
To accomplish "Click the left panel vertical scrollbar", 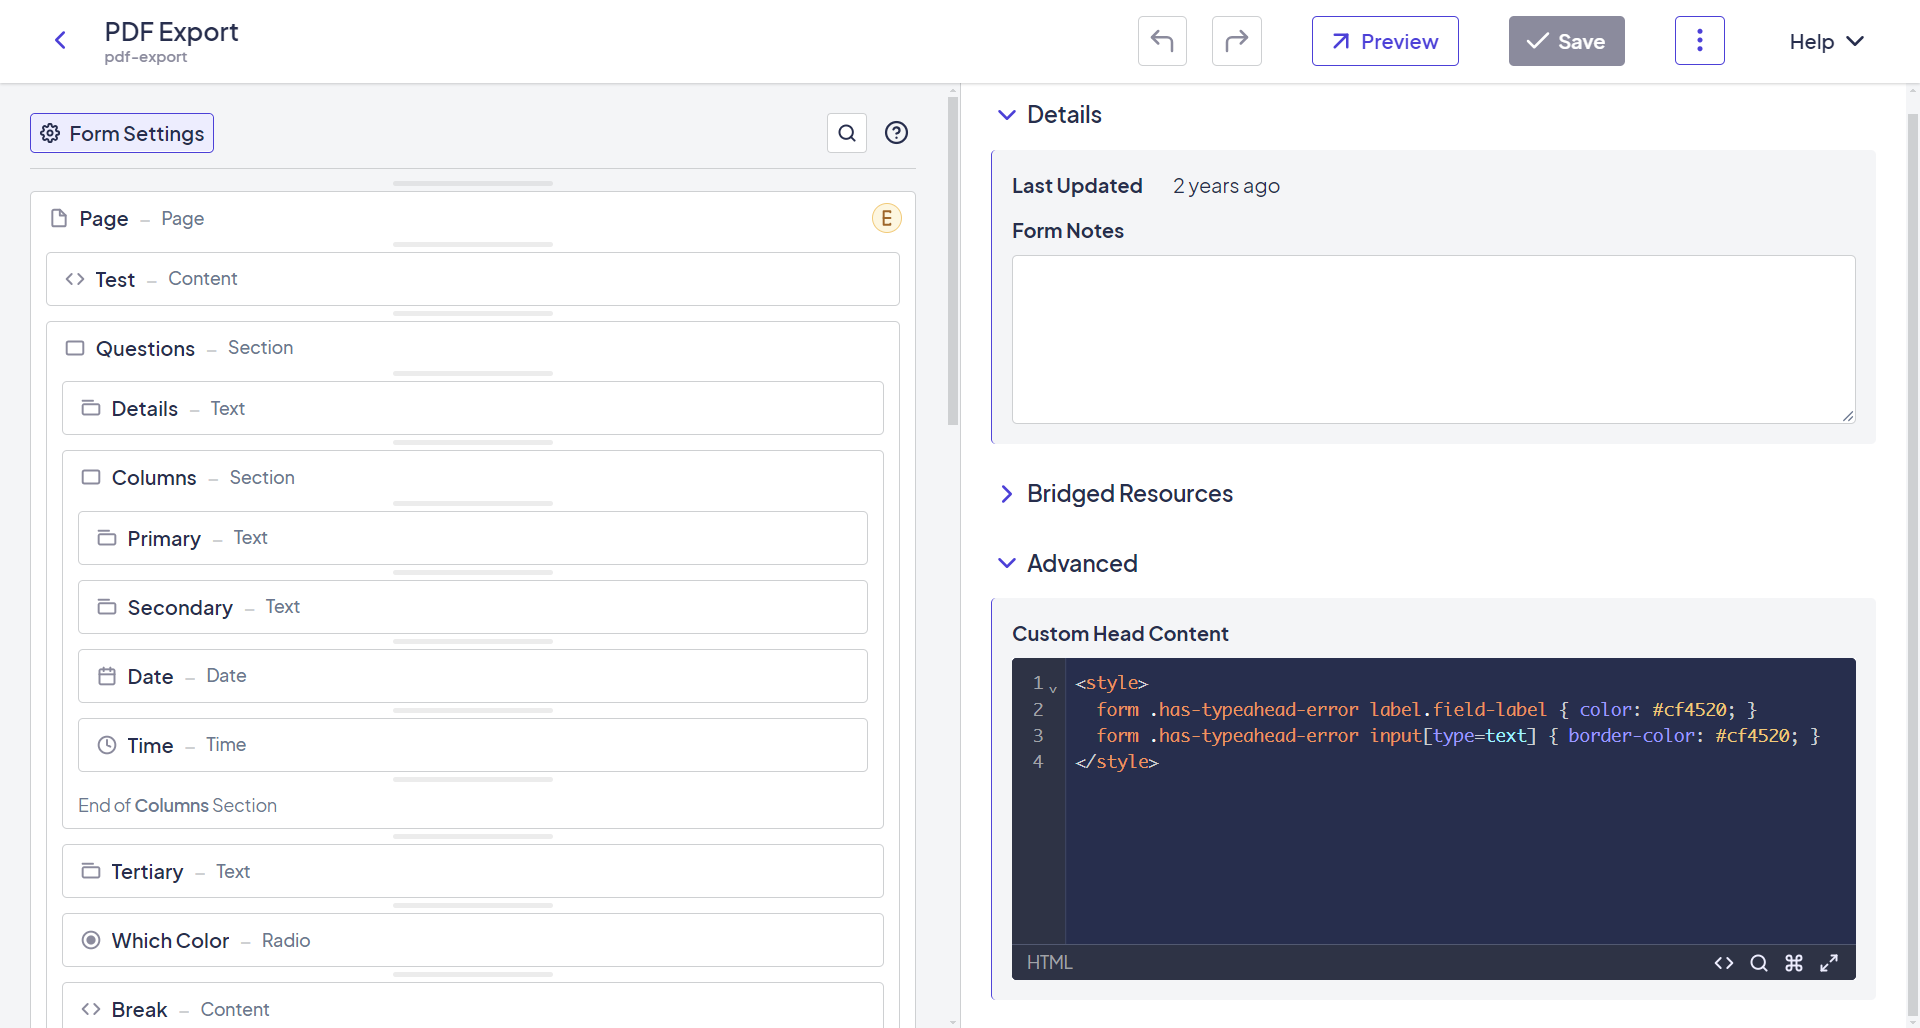I will [953, 260].
